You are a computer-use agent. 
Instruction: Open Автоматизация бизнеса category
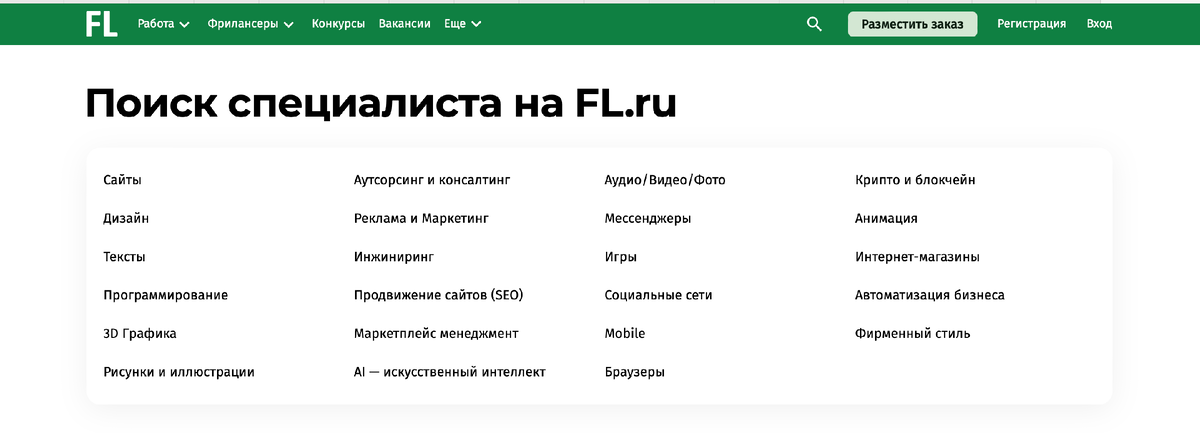930,295
